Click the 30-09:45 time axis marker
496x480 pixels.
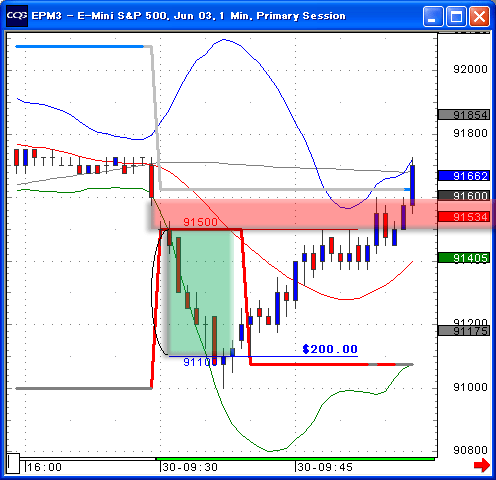tap(325, 467)
